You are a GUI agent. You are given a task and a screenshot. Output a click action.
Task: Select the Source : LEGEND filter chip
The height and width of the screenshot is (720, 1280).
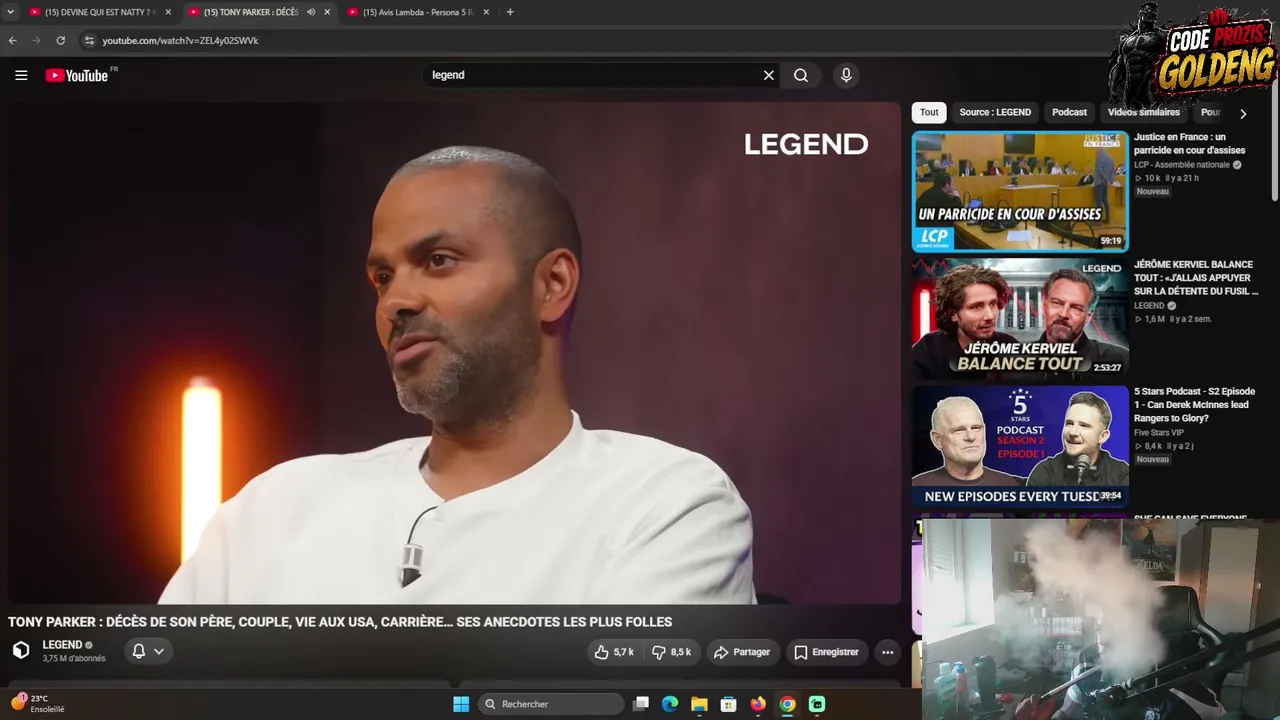pos(995,112)
